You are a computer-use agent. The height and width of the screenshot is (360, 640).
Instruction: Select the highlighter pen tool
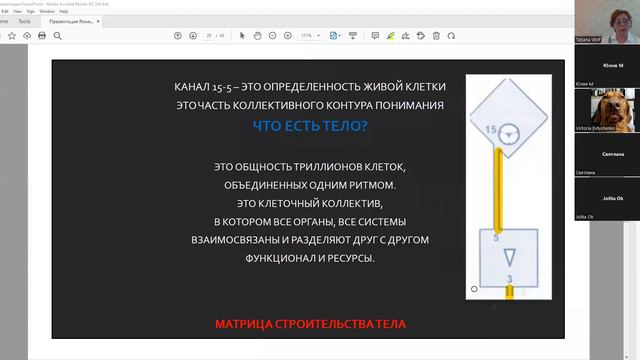tap(391, 36)
